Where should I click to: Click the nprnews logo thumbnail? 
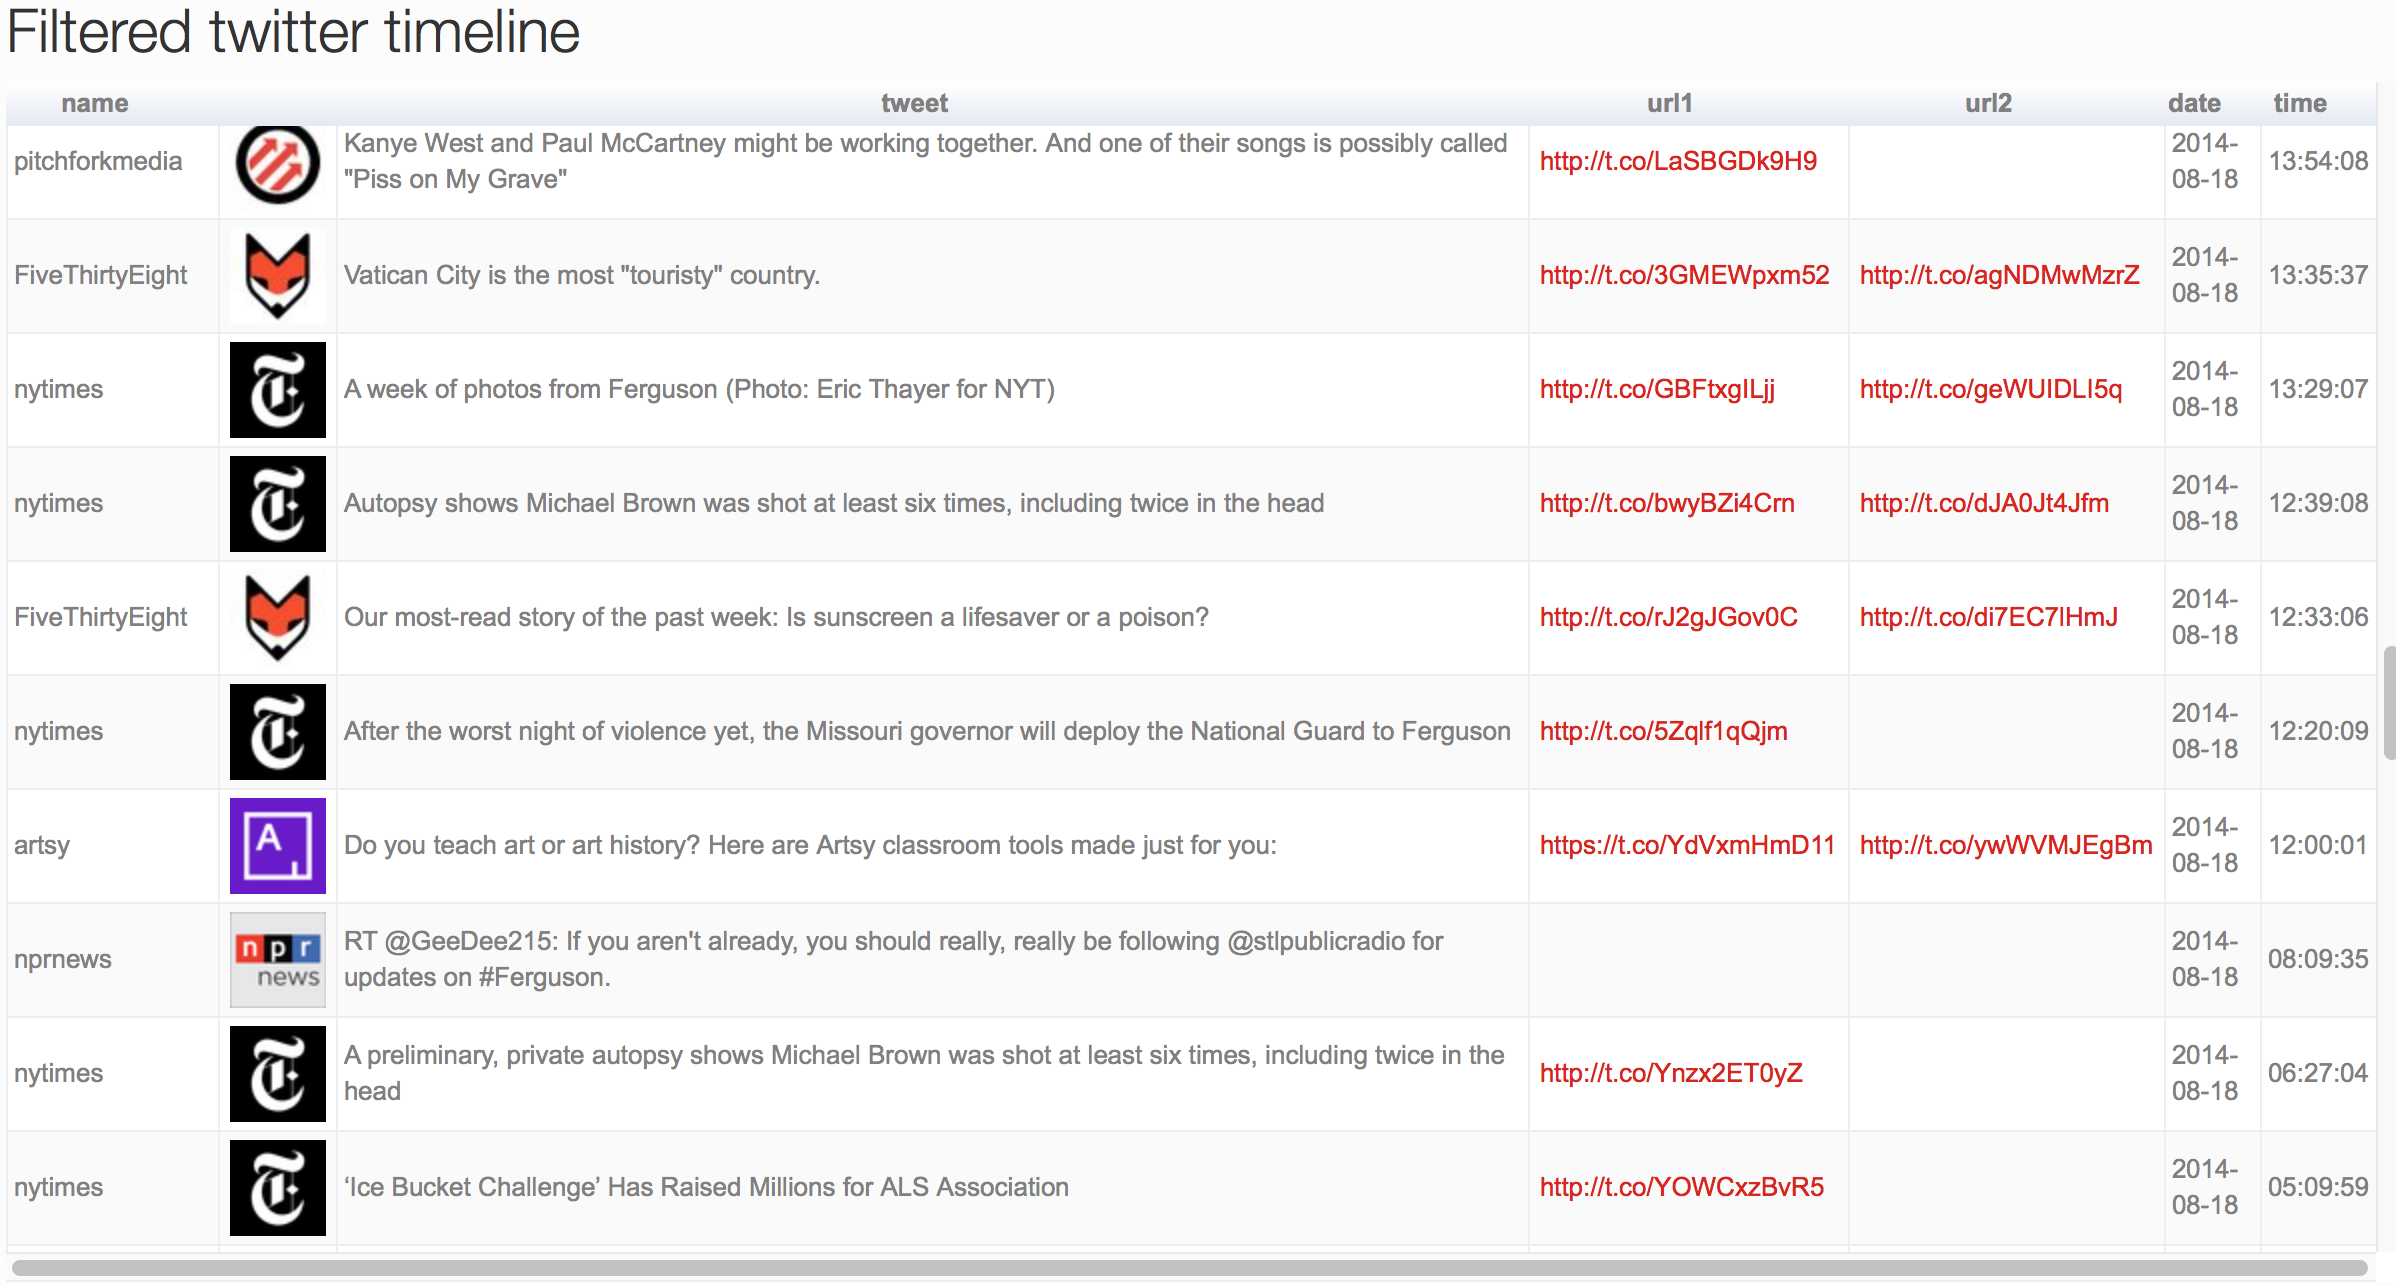pyautogui.click(x=277, y=960)
